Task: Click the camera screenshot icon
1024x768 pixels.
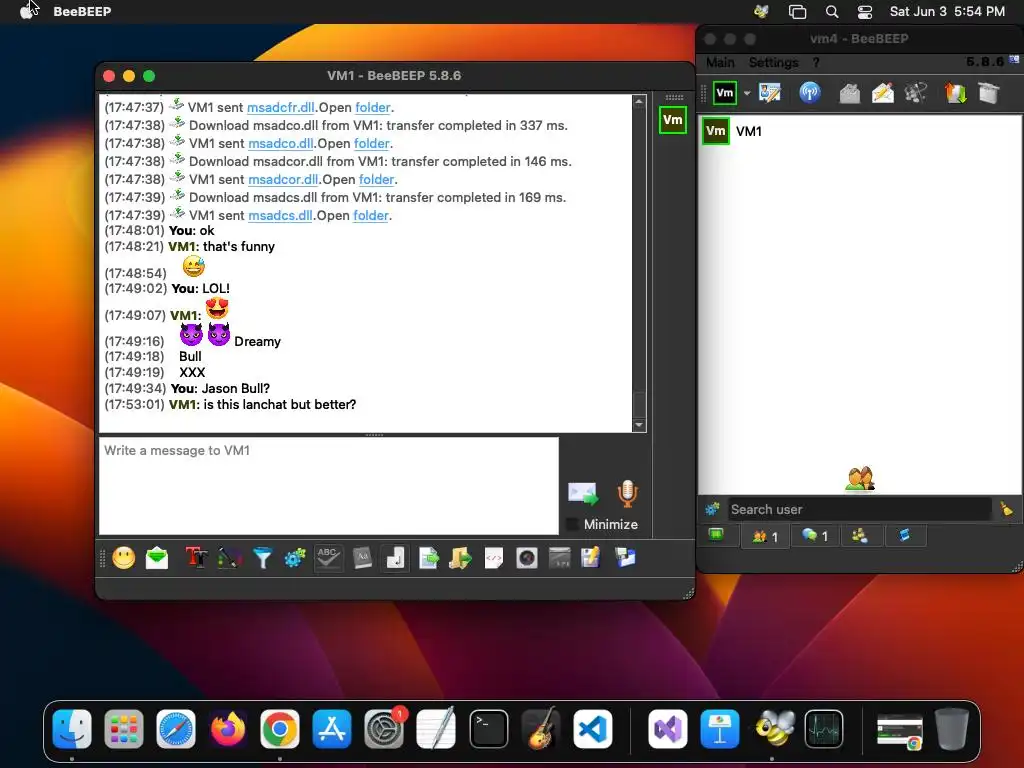Action: point(526,558)
